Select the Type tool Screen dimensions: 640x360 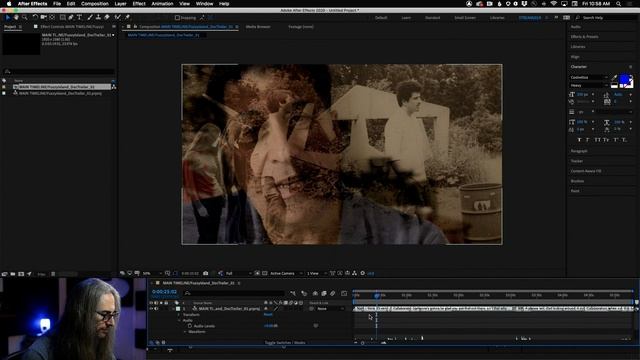tap(79, 18)
